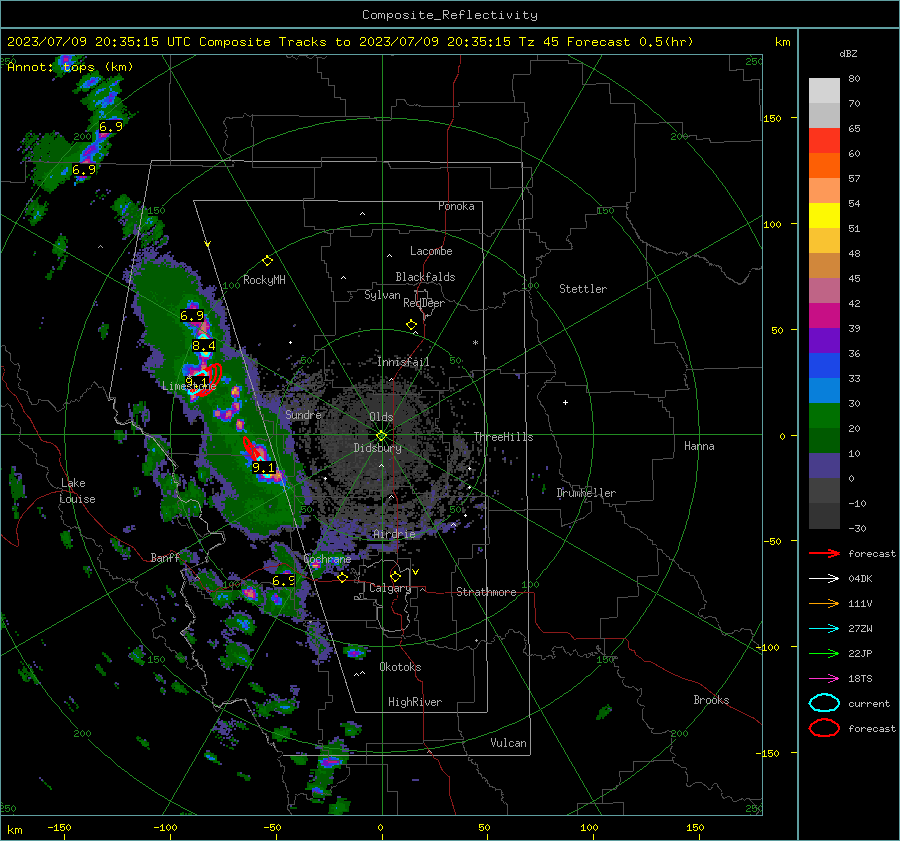Click the dBZ heading above color scale

tap(848, 54)
